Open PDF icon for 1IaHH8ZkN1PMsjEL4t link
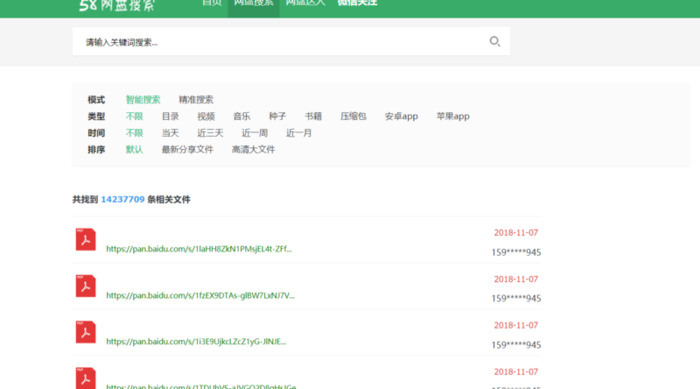 point(86,239)
